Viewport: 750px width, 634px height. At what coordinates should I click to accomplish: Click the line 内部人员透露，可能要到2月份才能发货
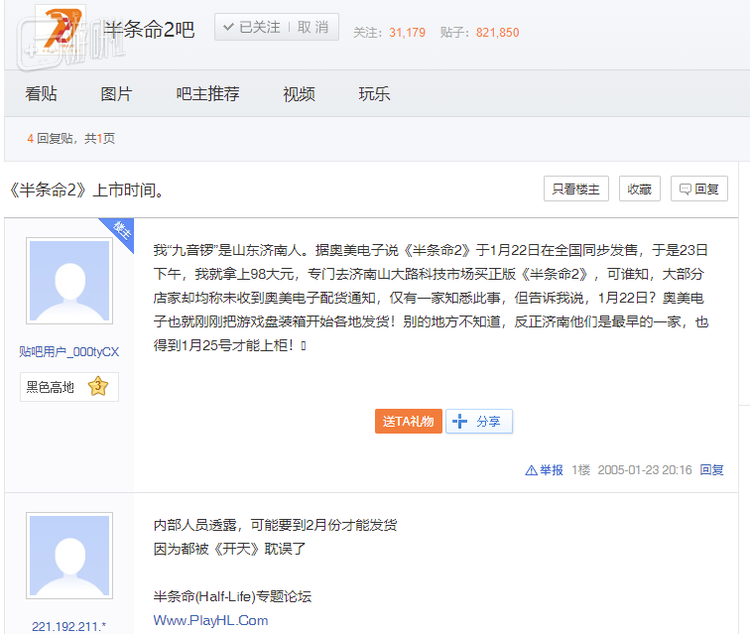tap(275, 525)
